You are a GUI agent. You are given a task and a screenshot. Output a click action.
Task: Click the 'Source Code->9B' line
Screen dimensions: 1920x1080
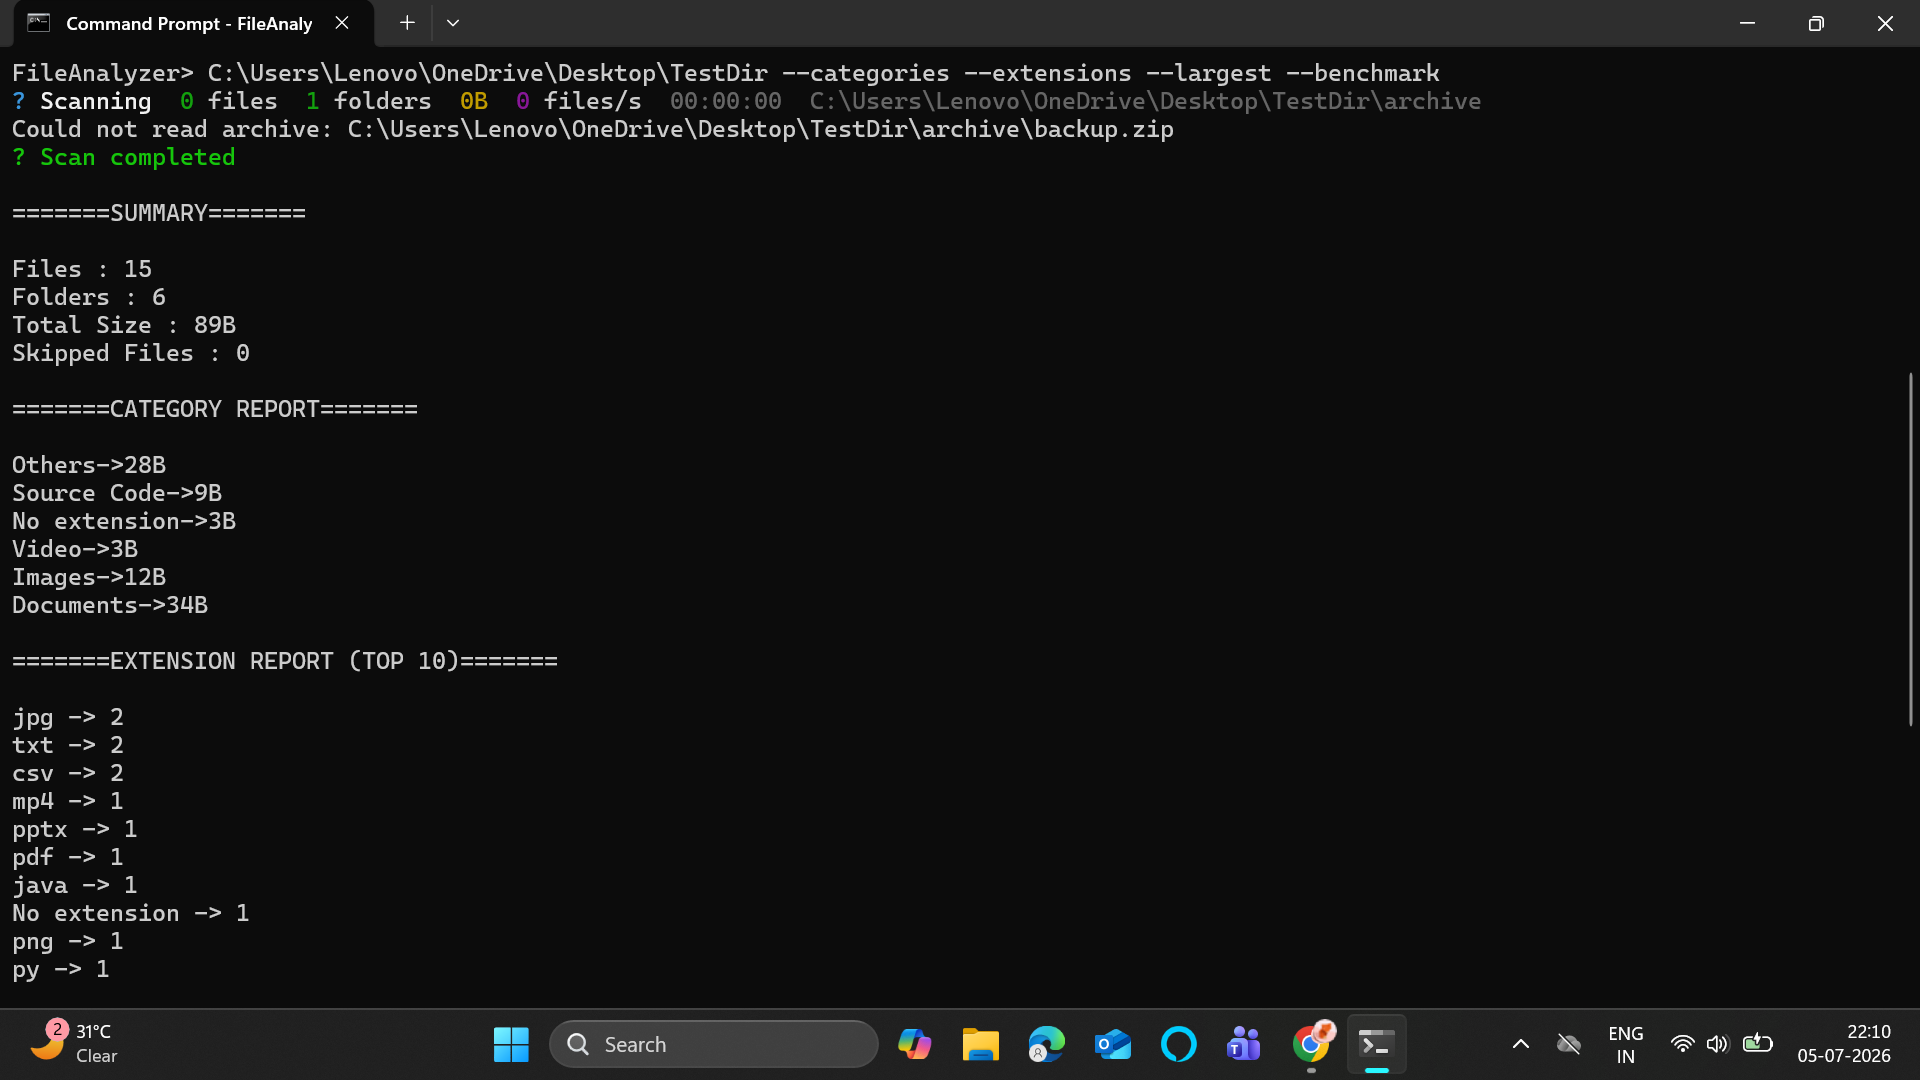117,493
